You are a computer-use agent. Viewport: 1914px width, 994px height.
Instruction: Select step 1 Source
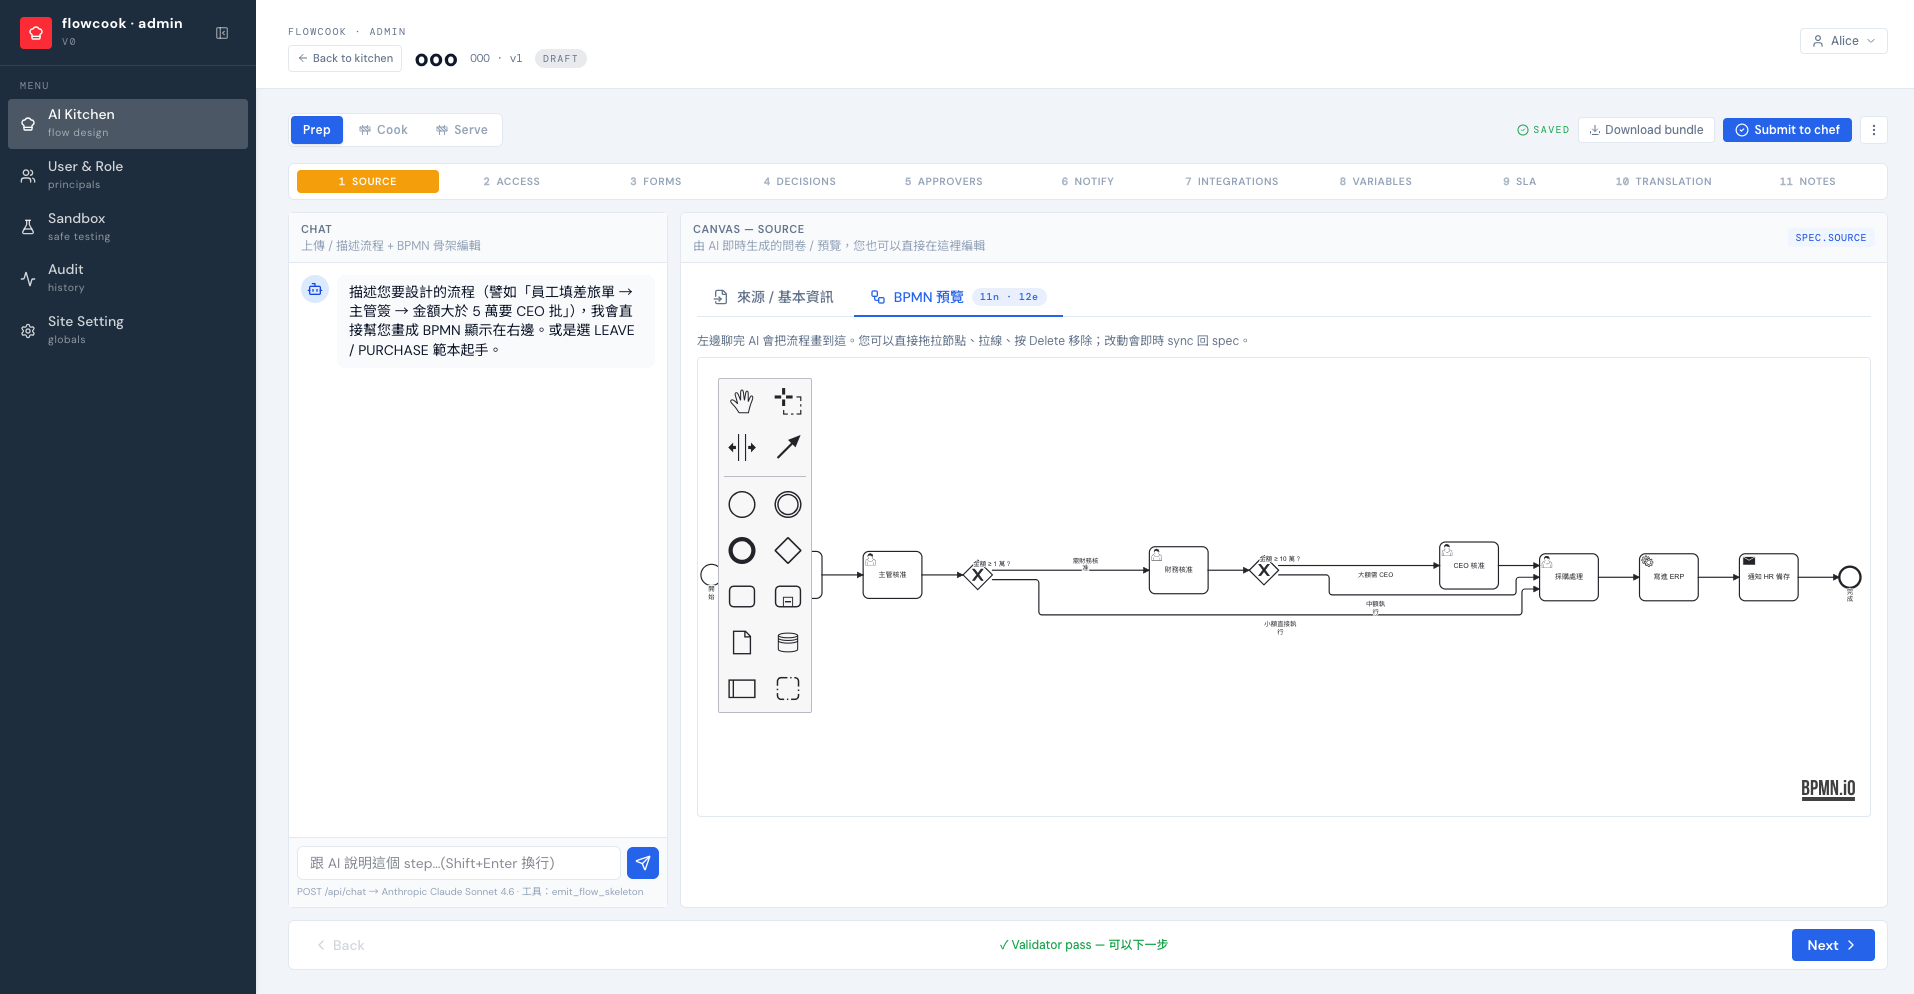(x=368, y=182)
